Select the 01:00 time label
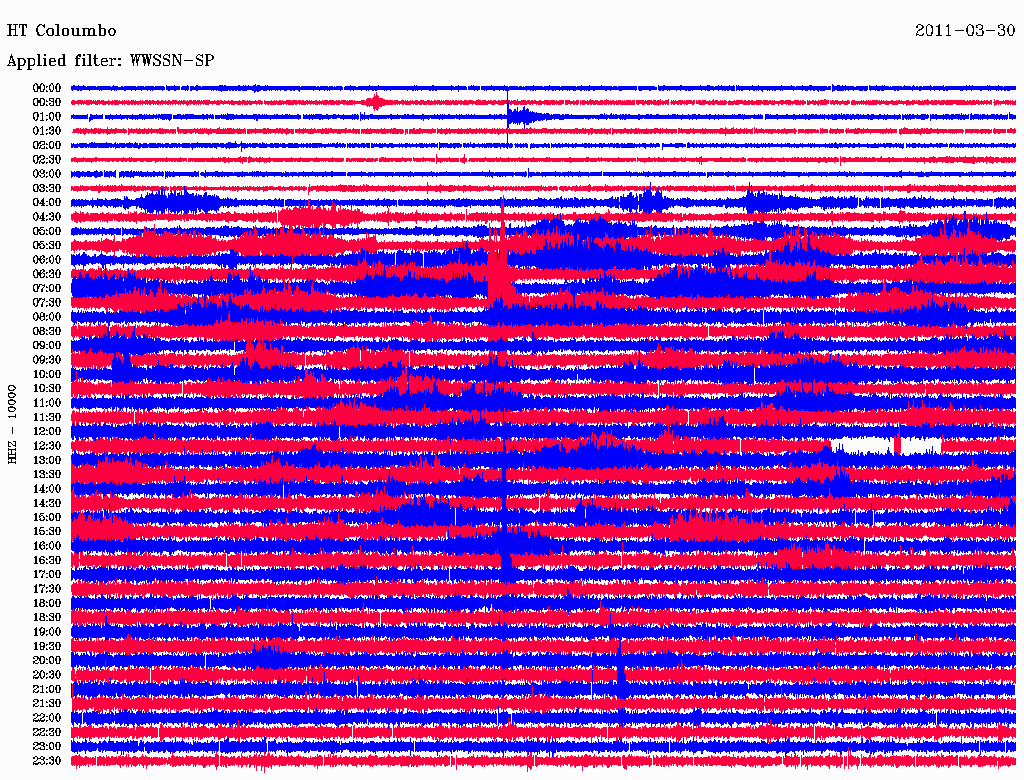1024x780 pixels. coord(46,116)
